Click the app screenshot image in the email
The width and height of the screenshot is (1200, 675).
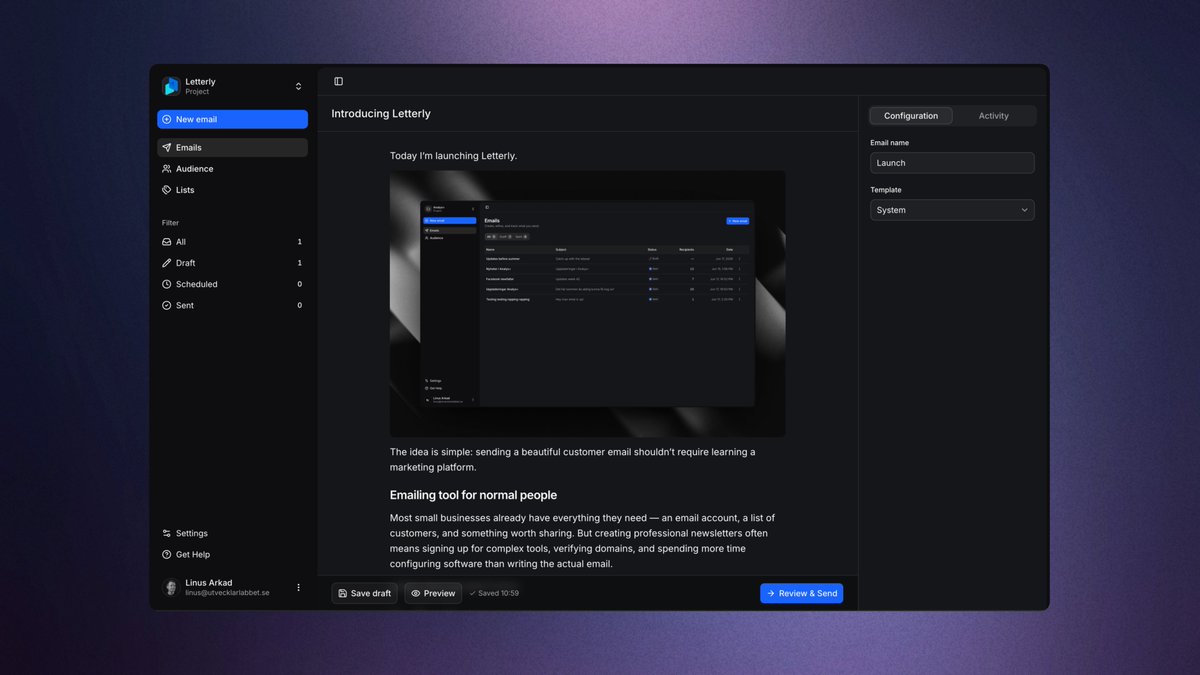coord(587,304)
